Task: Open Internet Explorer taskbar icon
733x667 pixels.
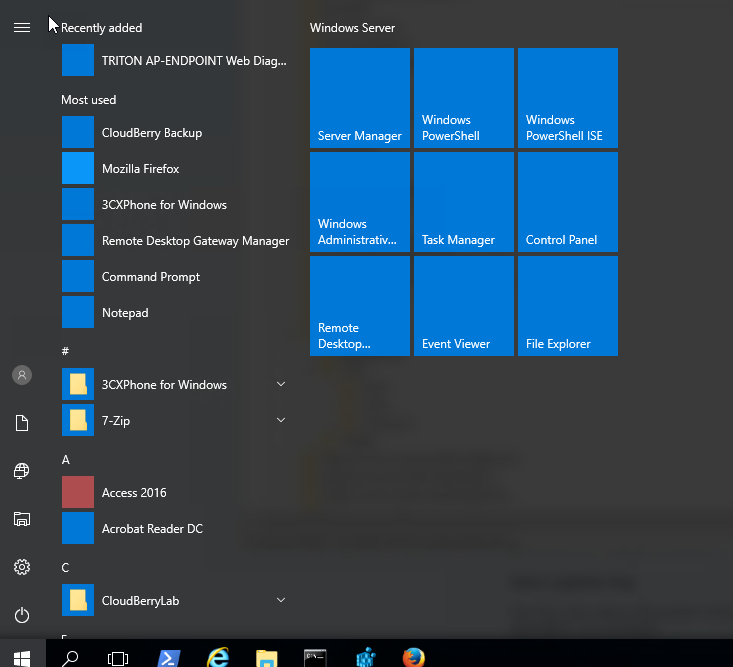Action: pyautogui.click(x=218, y=657)
